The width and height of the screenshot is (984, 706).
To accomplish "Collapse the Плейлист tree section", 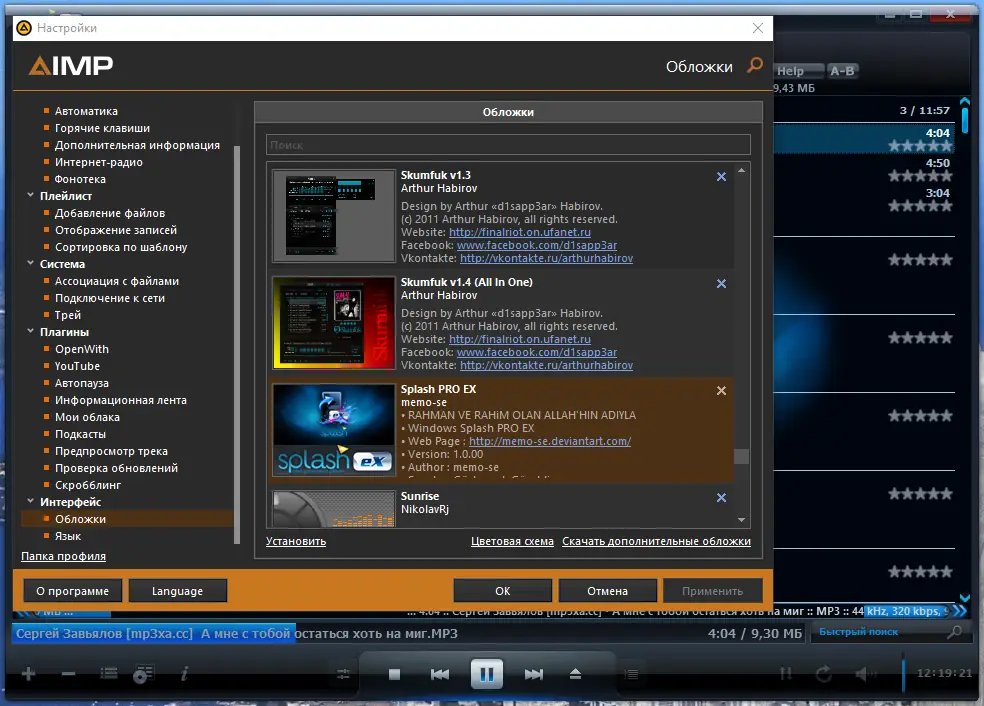I will 31,195.
